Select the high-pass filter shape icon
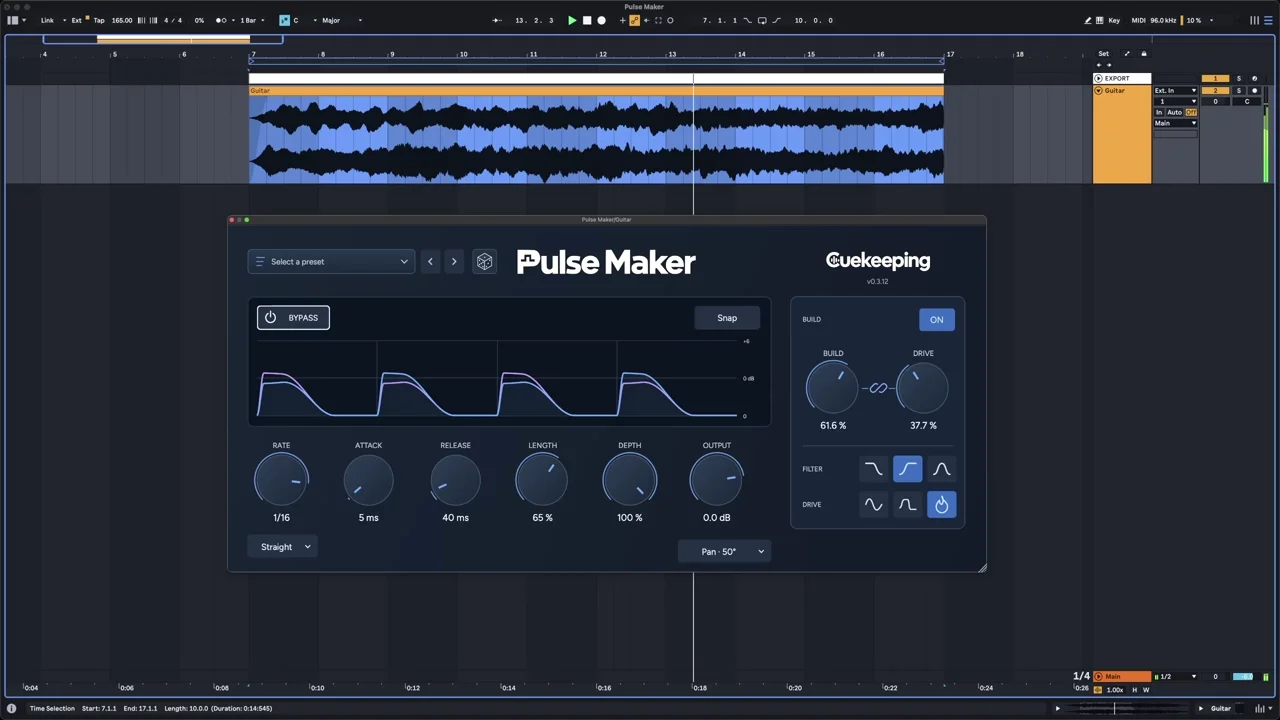Viewport: 1280px width, 720px height. click(907, 469)
